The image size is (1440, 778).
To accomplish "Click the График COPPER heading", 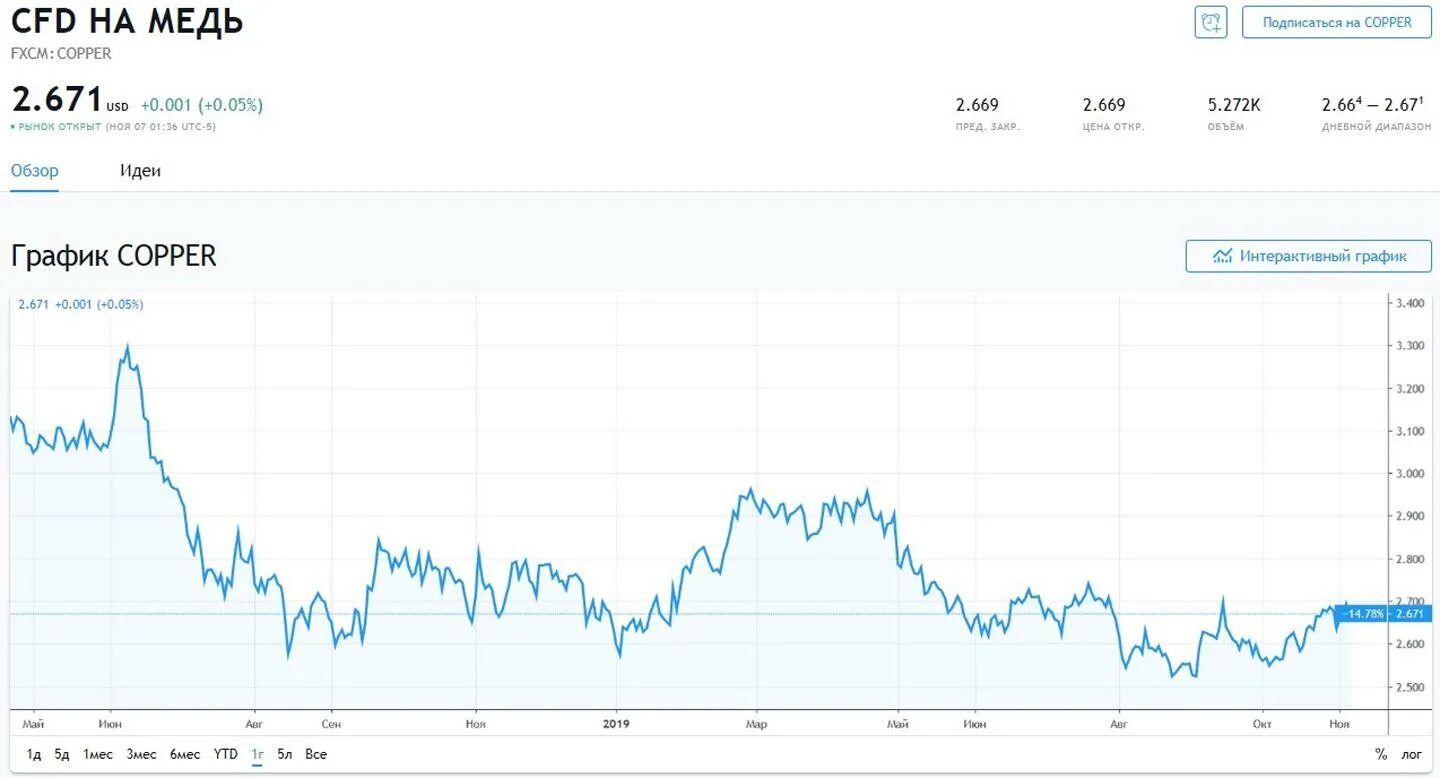I will [x=114, y=256].
